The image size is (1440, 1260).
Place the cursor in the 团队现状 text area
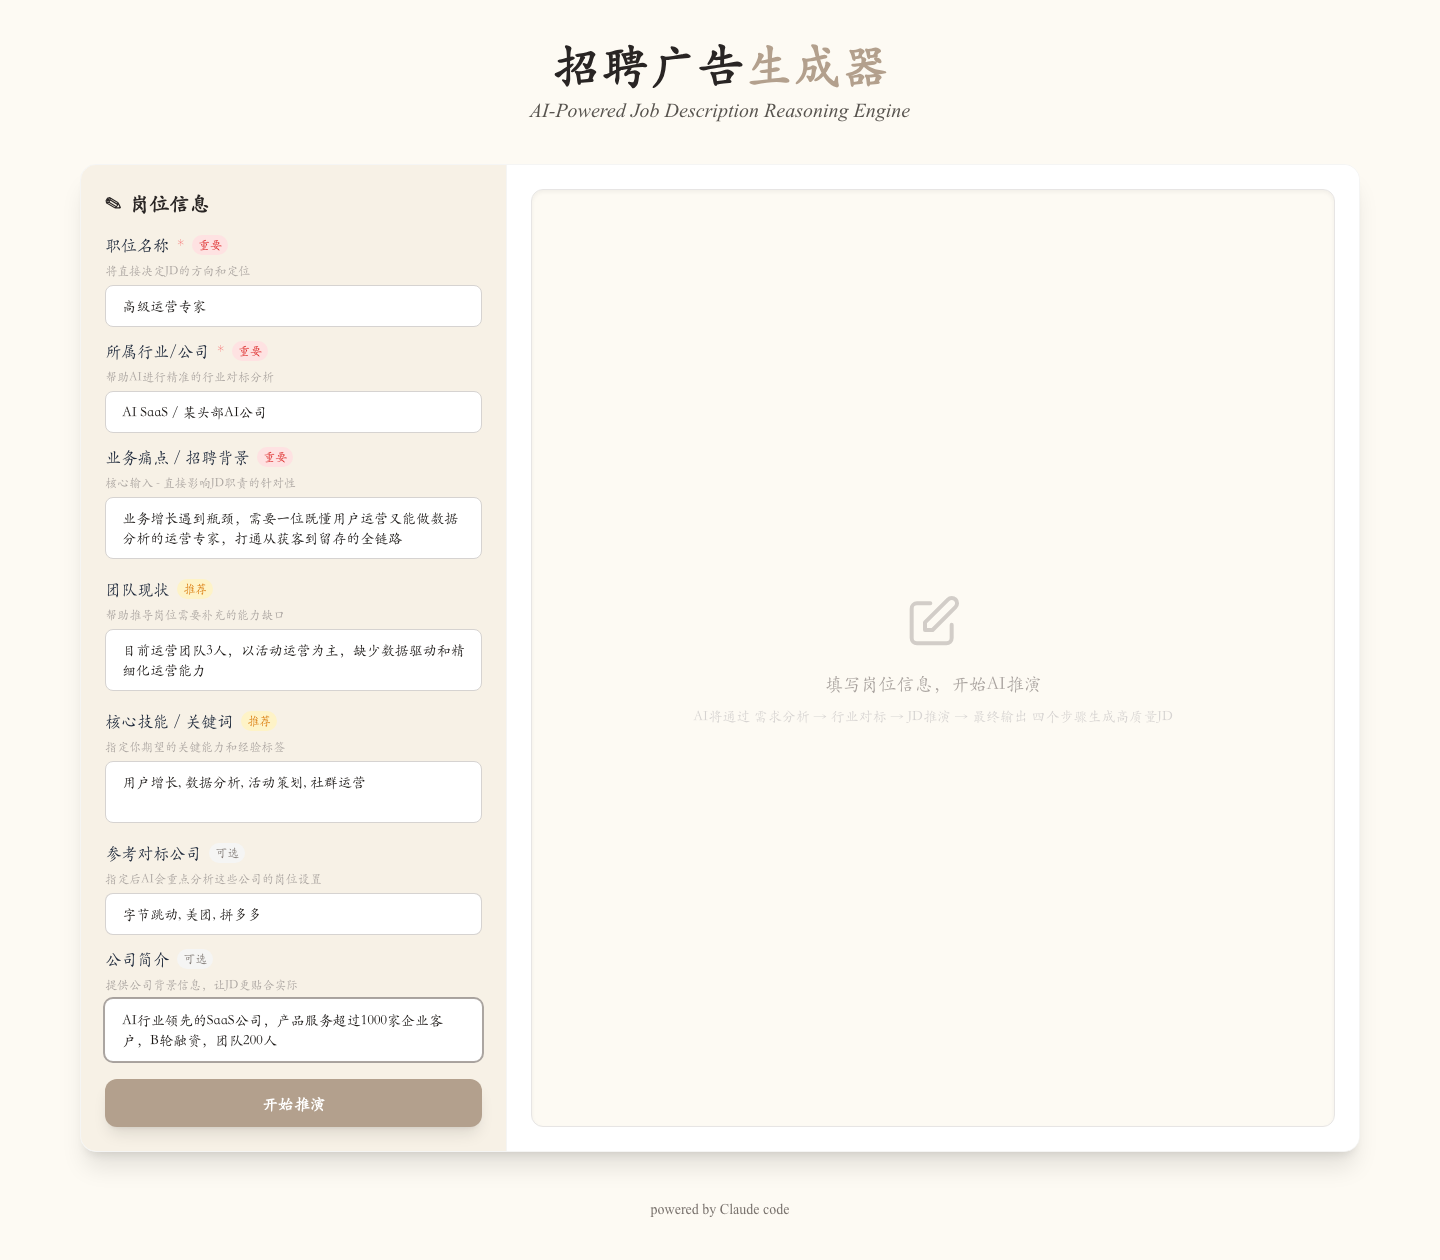(293, 660)
